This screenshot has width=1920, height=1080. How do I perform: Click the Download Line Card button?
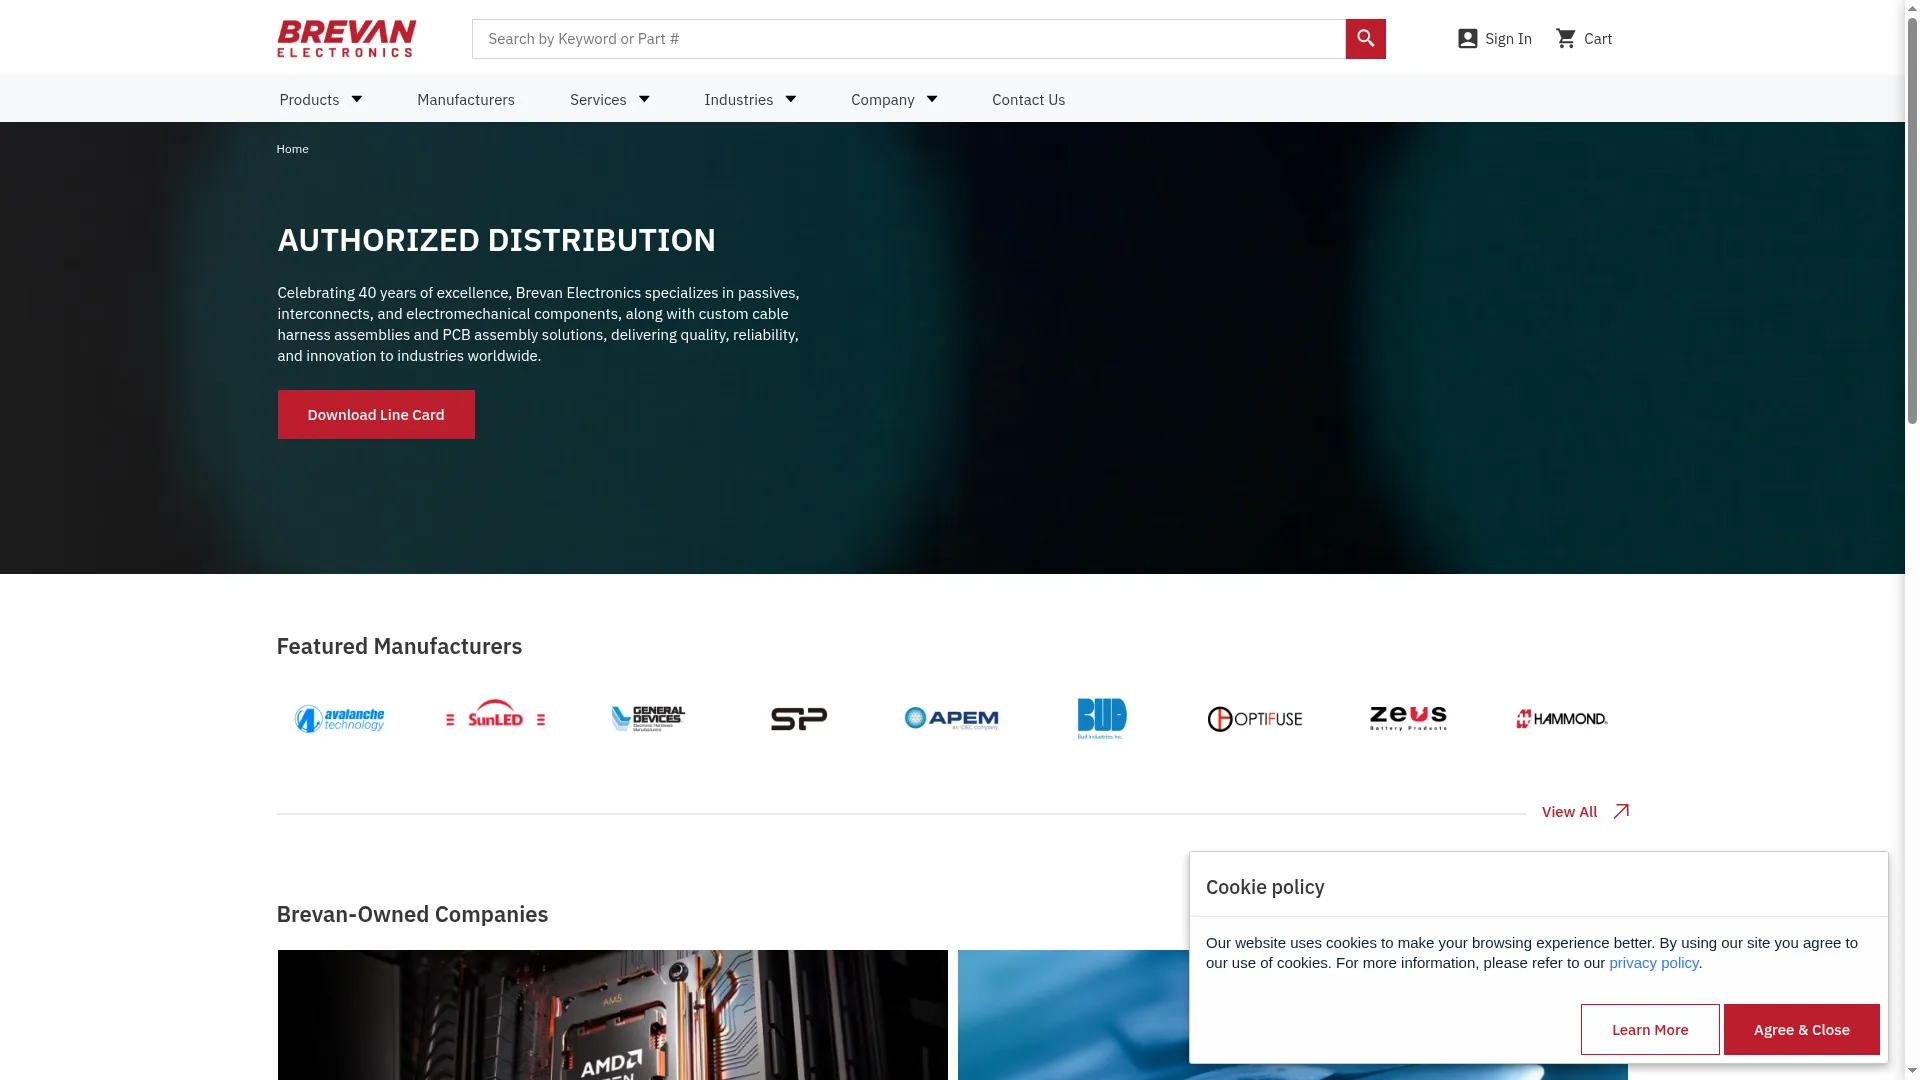pyautogui.click(x=376, y=414)
